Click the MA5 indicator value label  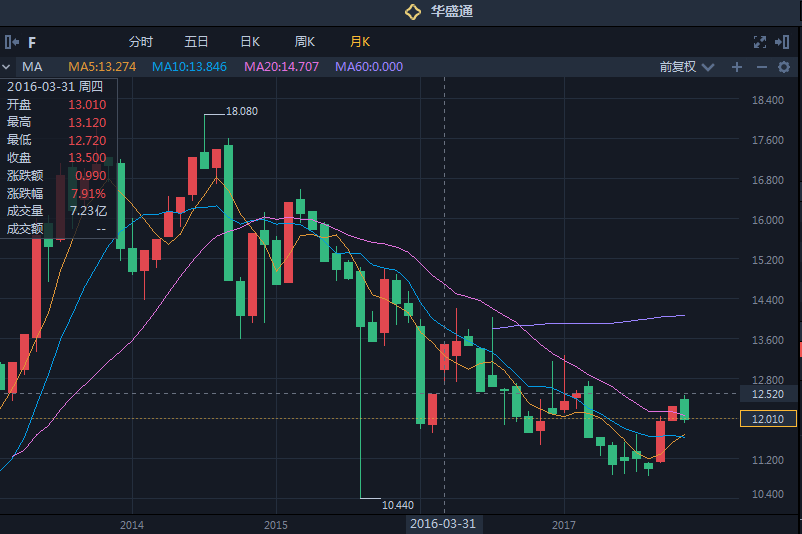coord(102,67)
